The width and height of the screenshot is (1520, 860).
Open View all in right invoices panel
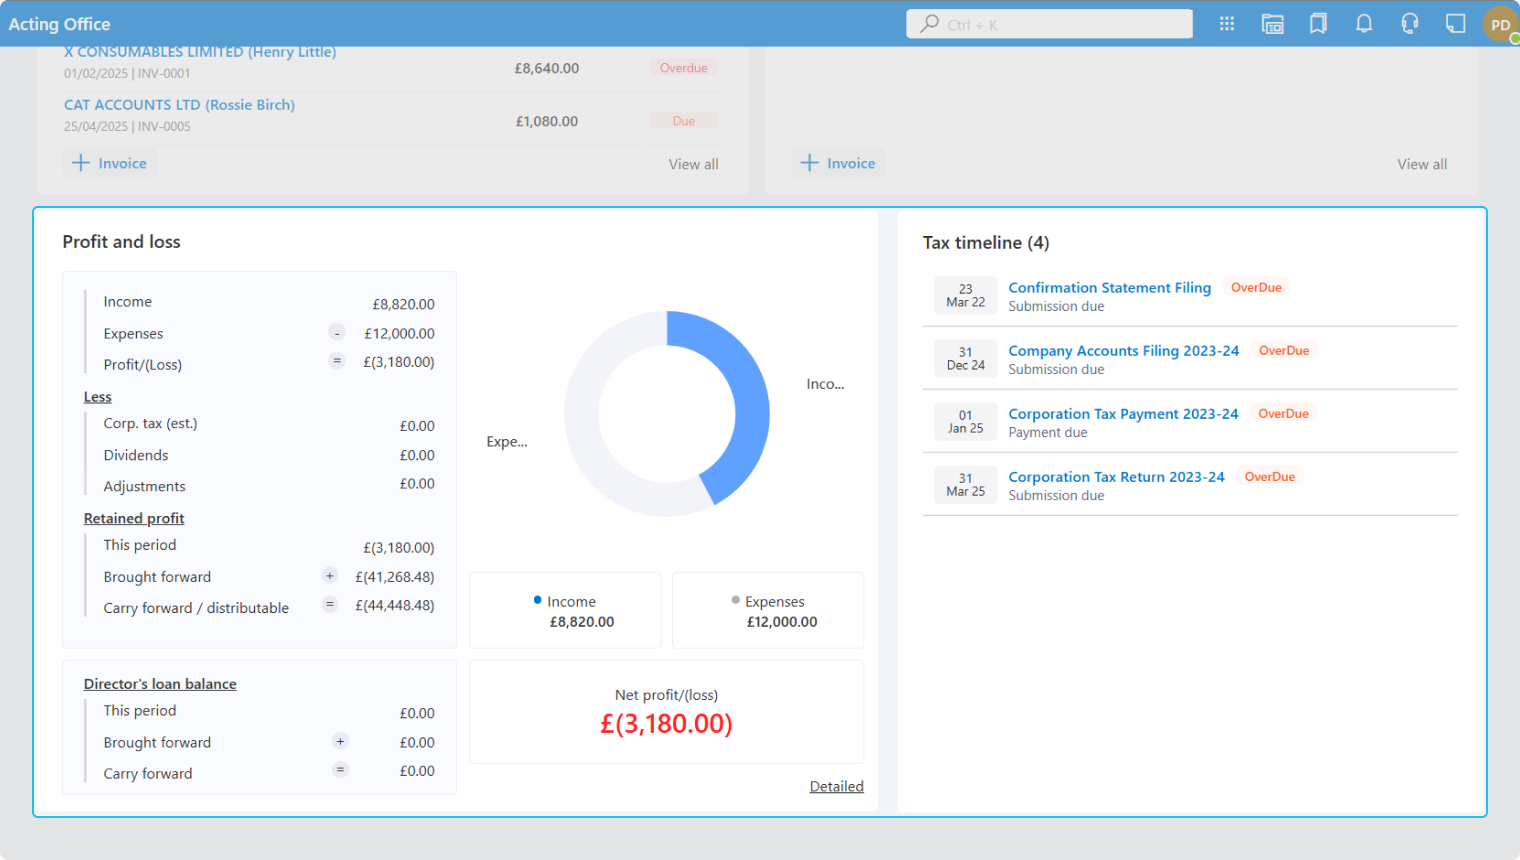tap(1421, 164)
